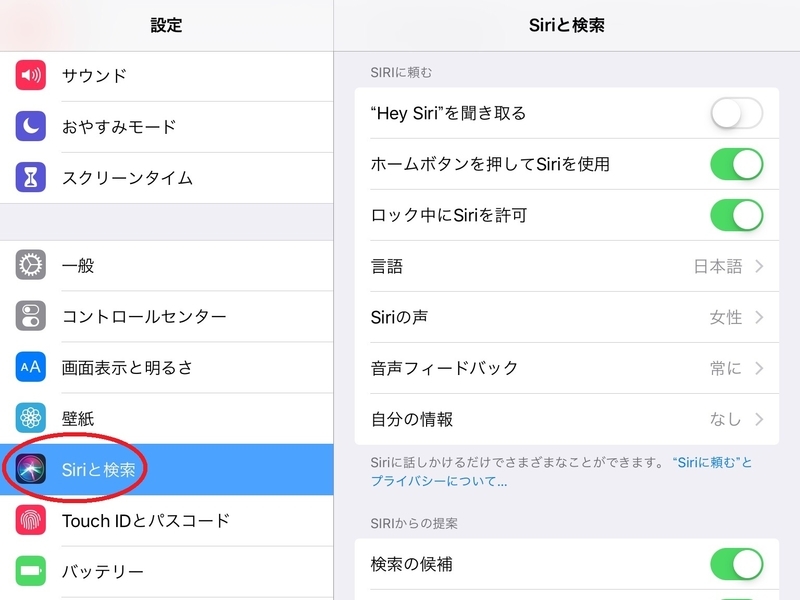Image resolution: width=800 pixels, height=600 pixels.
Task: Click the コントロールセンター toggle-sliders icon
Action: [x=30, y=316]
